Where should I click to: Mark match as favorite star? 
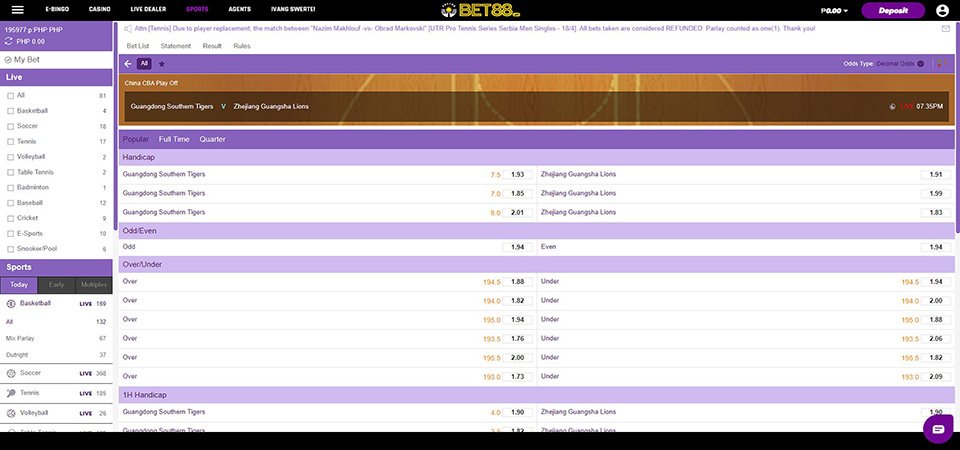(x=162, y=64)
